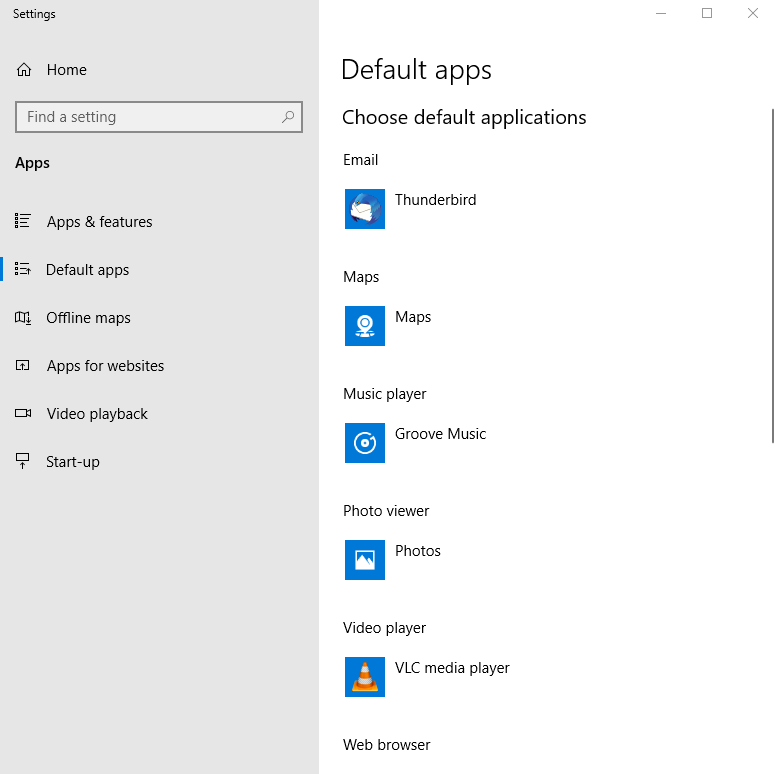Image resolution: width=775 pixels, height=774 pixels.
Task: Change the Thunderbird email default
Action: tap(435, 200)
